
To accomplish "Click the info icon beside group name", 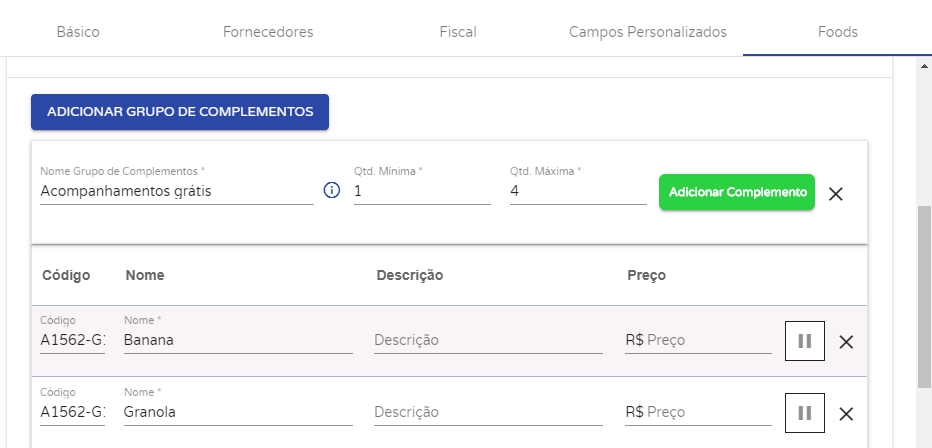I will 333,190.
